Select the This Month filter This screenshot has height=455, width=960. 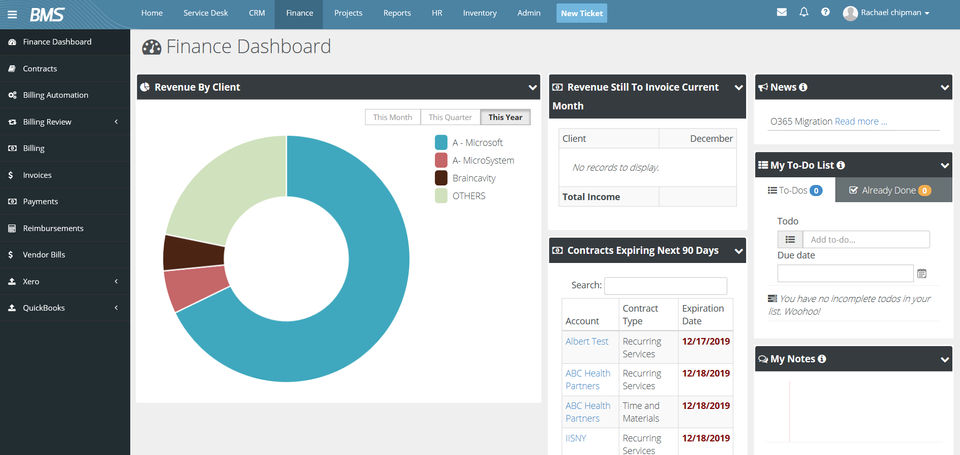392,117
